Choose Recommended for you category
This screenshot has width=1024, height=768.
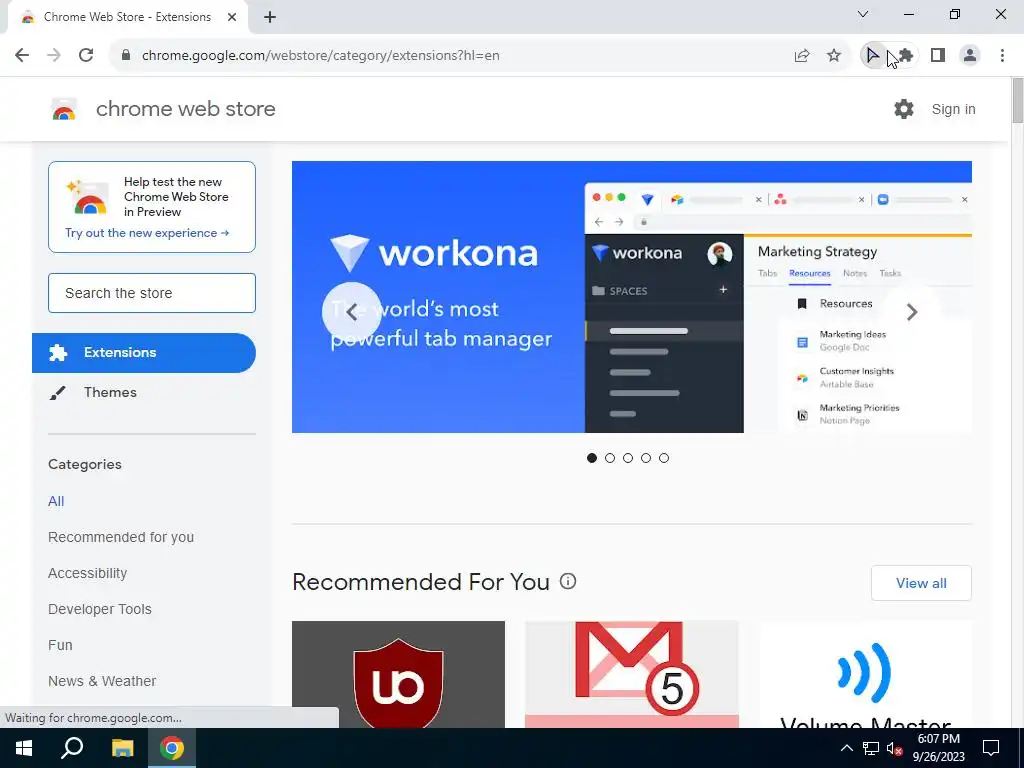click(x=121, y=537)
